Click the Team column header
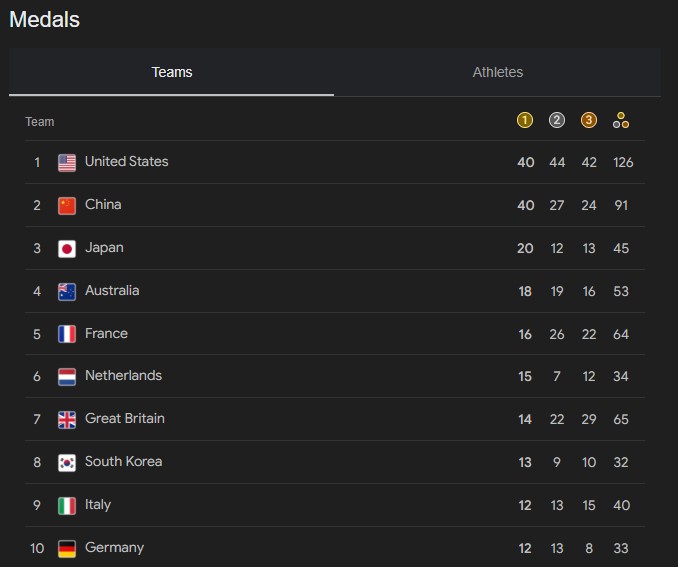Screen dimensions: 678x567 coord(40,122)
